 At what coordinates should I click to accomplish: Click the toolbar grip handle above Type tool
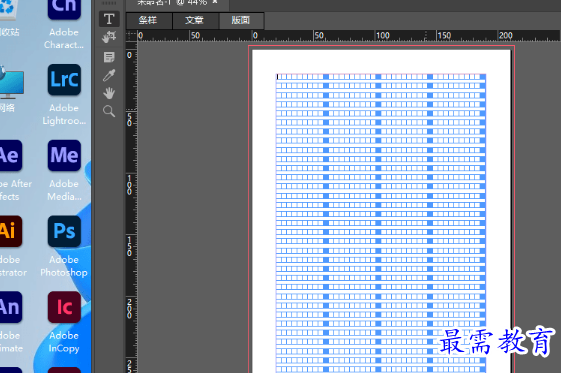109,3
